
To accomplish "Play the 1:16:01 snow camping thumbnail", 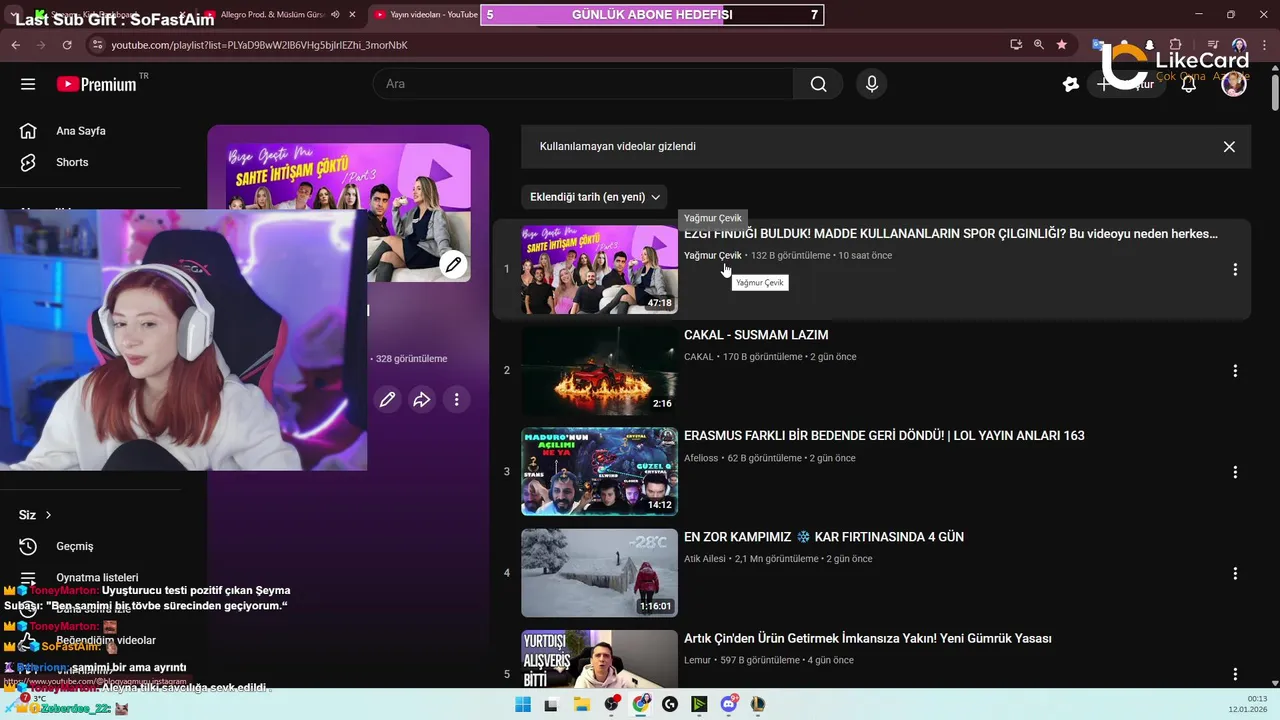I will [599, 573].
